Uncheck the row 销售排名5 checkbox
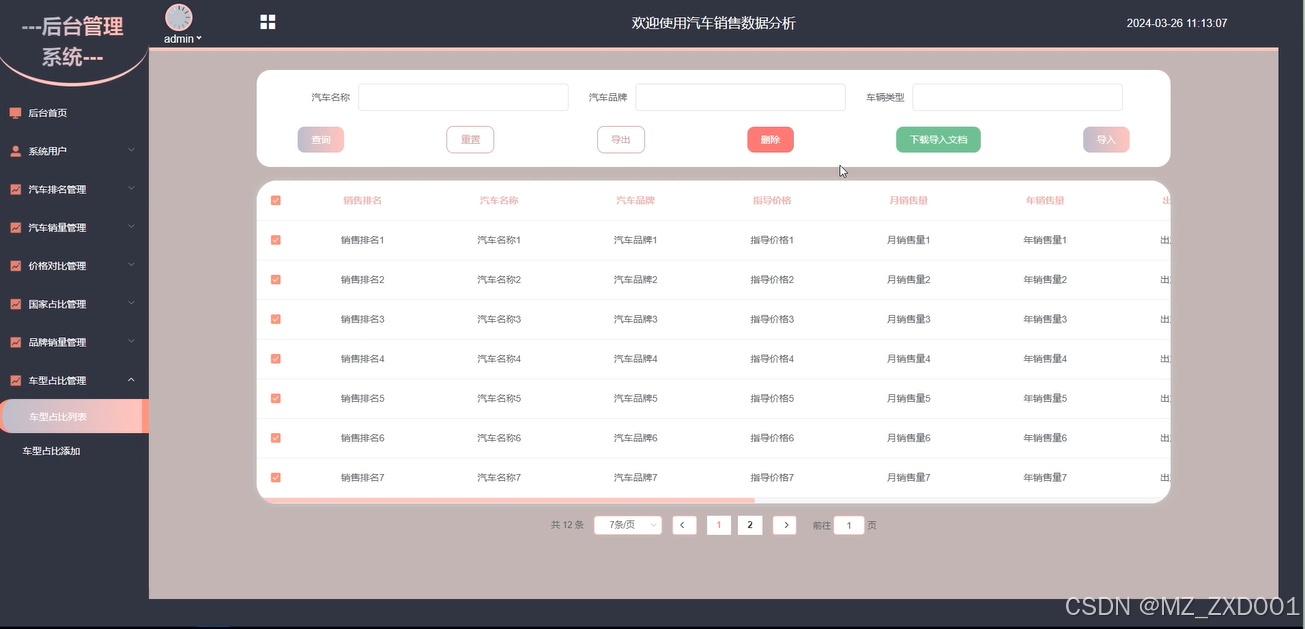1305x629 pixels. (x=276, y=398)
